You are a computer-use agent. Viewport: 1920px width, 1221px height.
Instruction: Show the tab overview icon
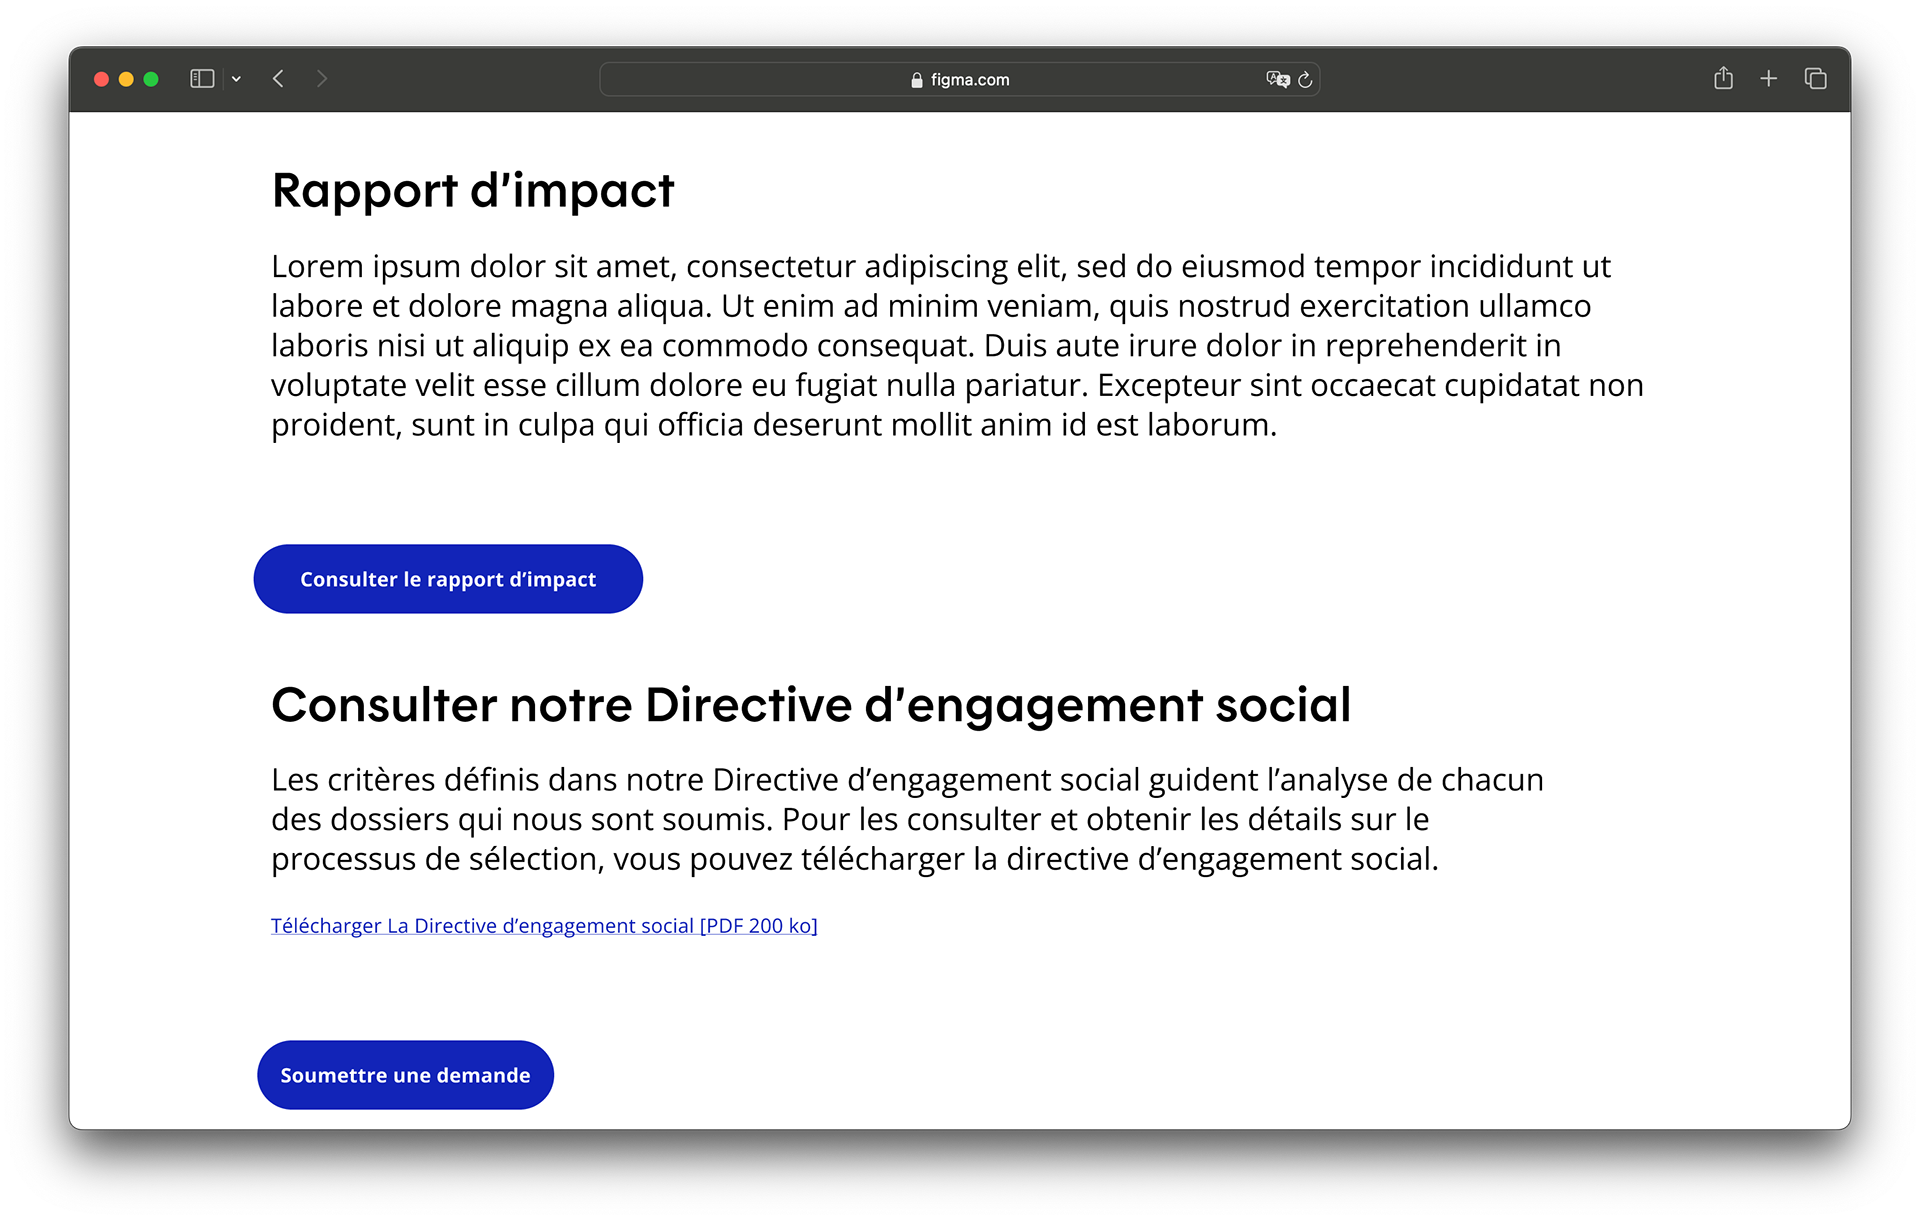(1815, 78)
